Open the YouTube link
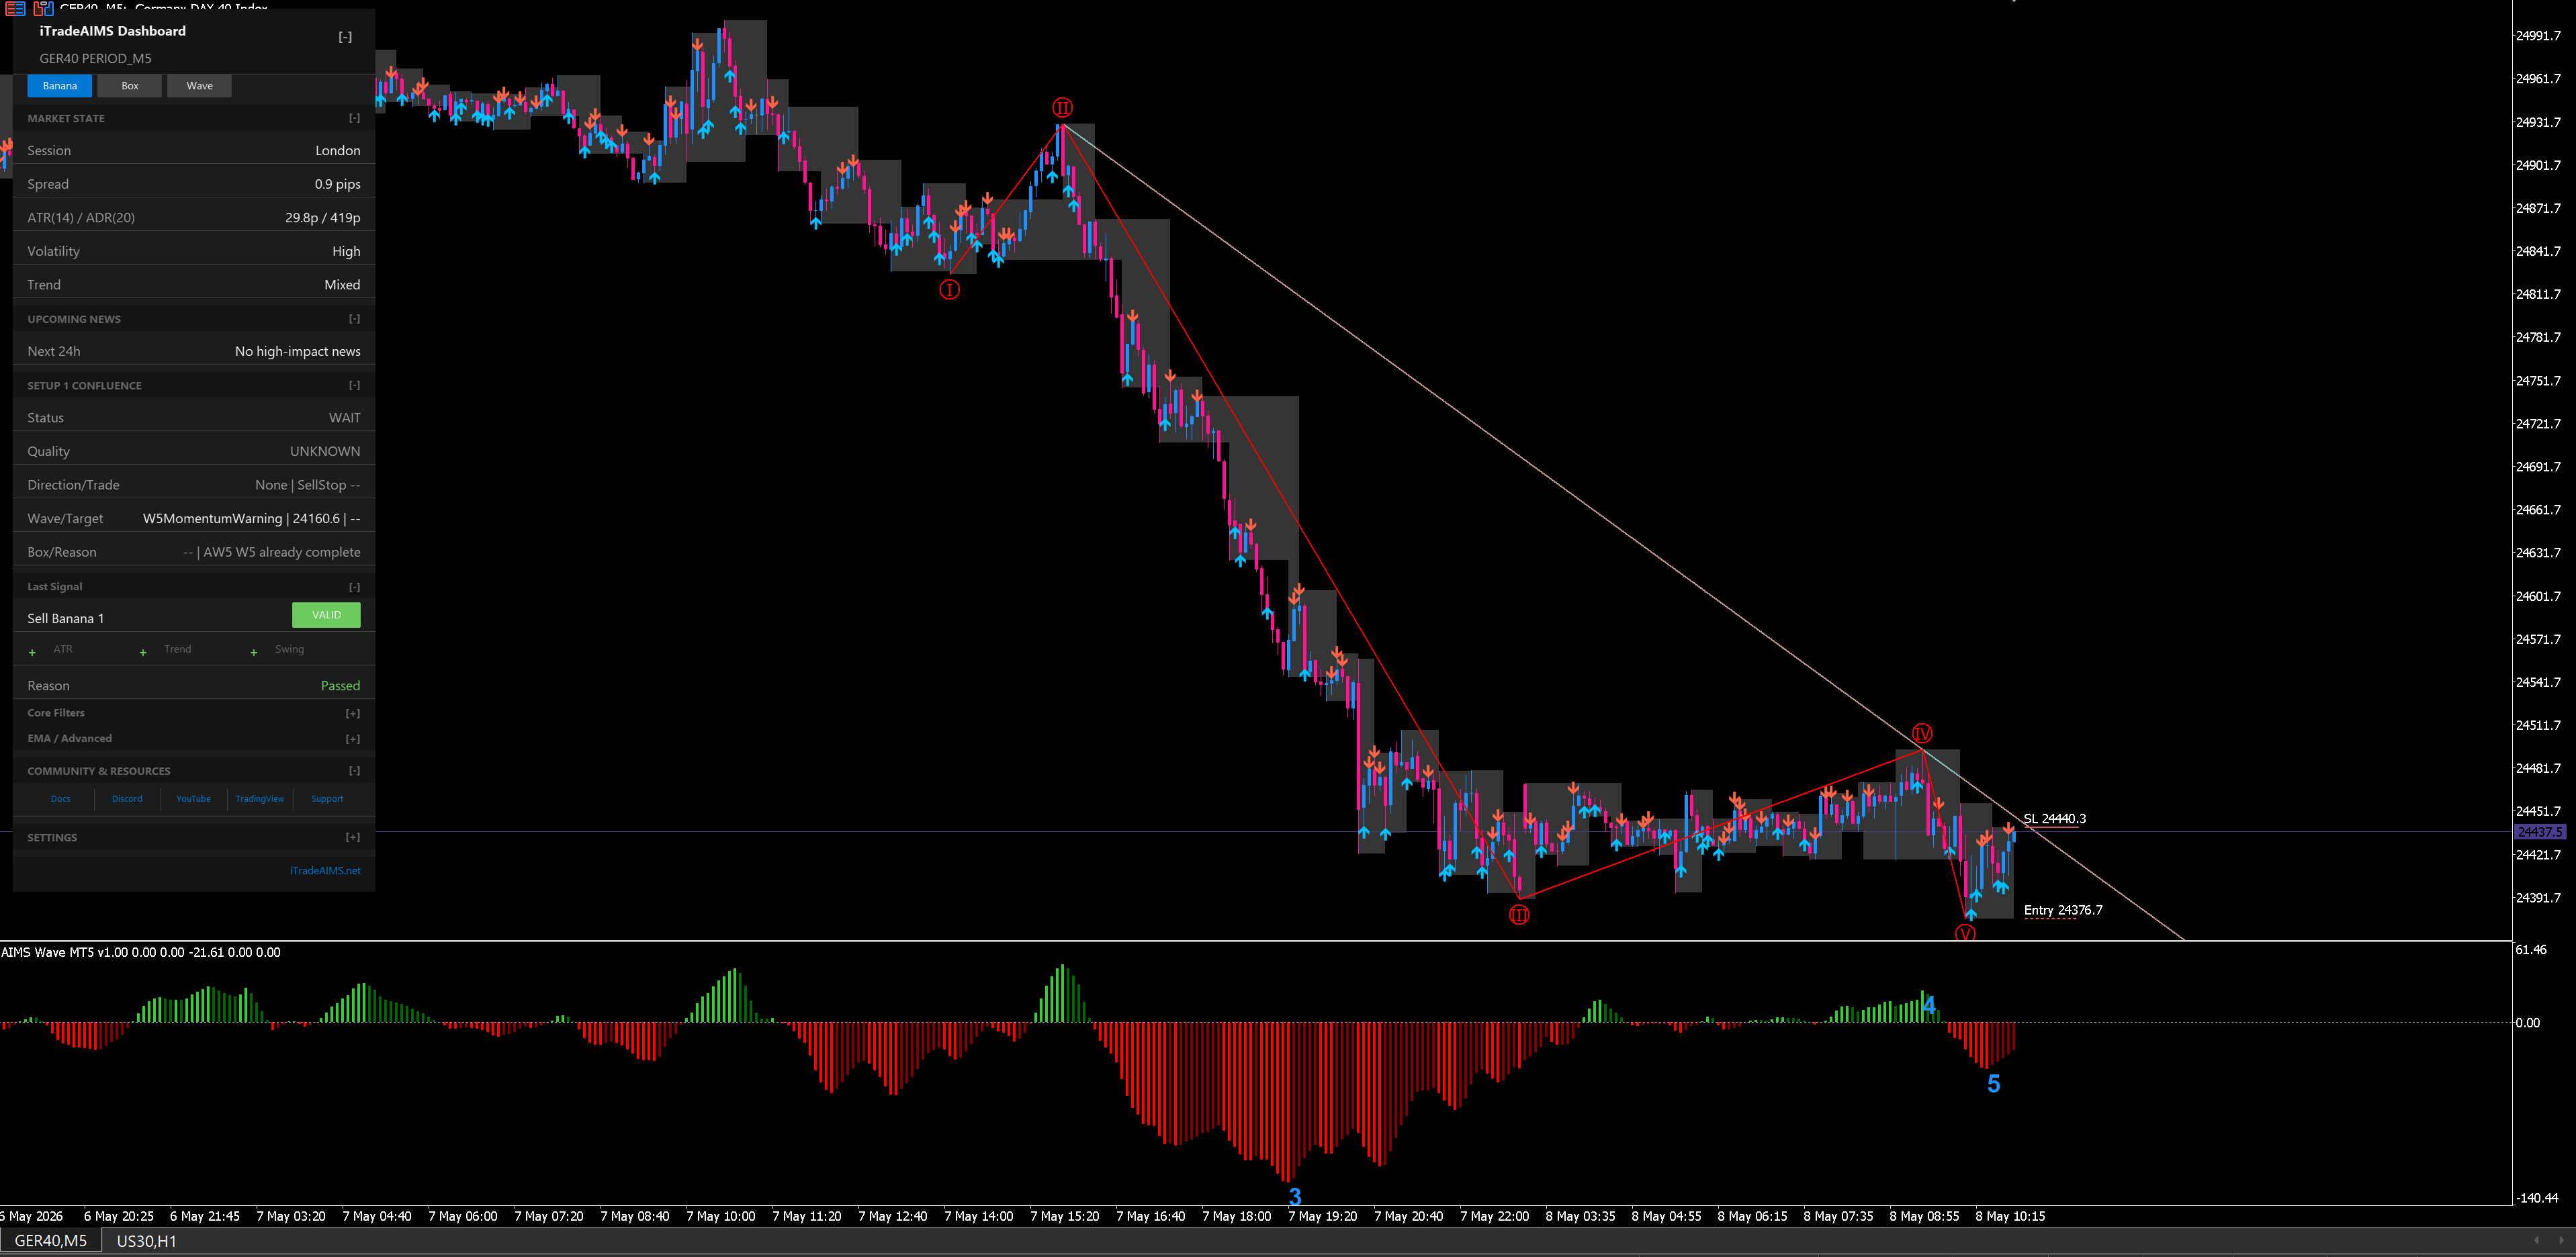The height and width of the screenshot is (1257, 2576). [193, 799]
